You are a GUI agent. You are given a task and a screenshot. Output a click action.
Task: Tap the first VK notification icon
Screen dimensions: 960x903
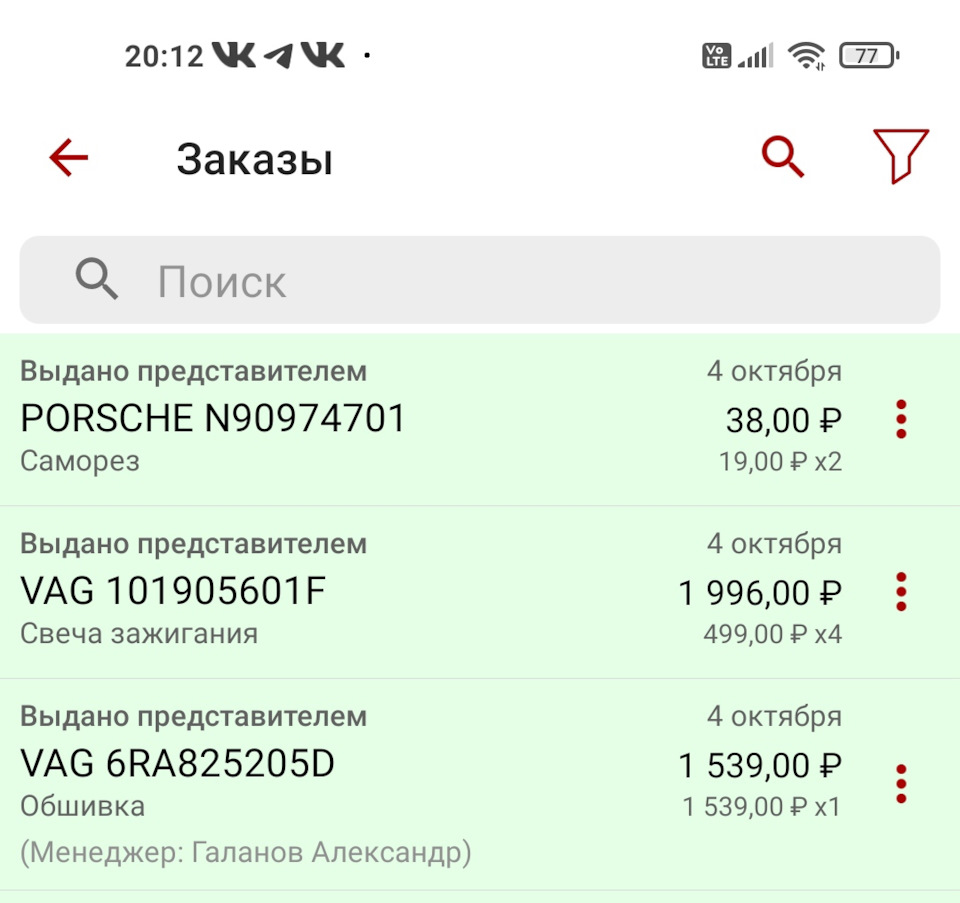(233, 56)
